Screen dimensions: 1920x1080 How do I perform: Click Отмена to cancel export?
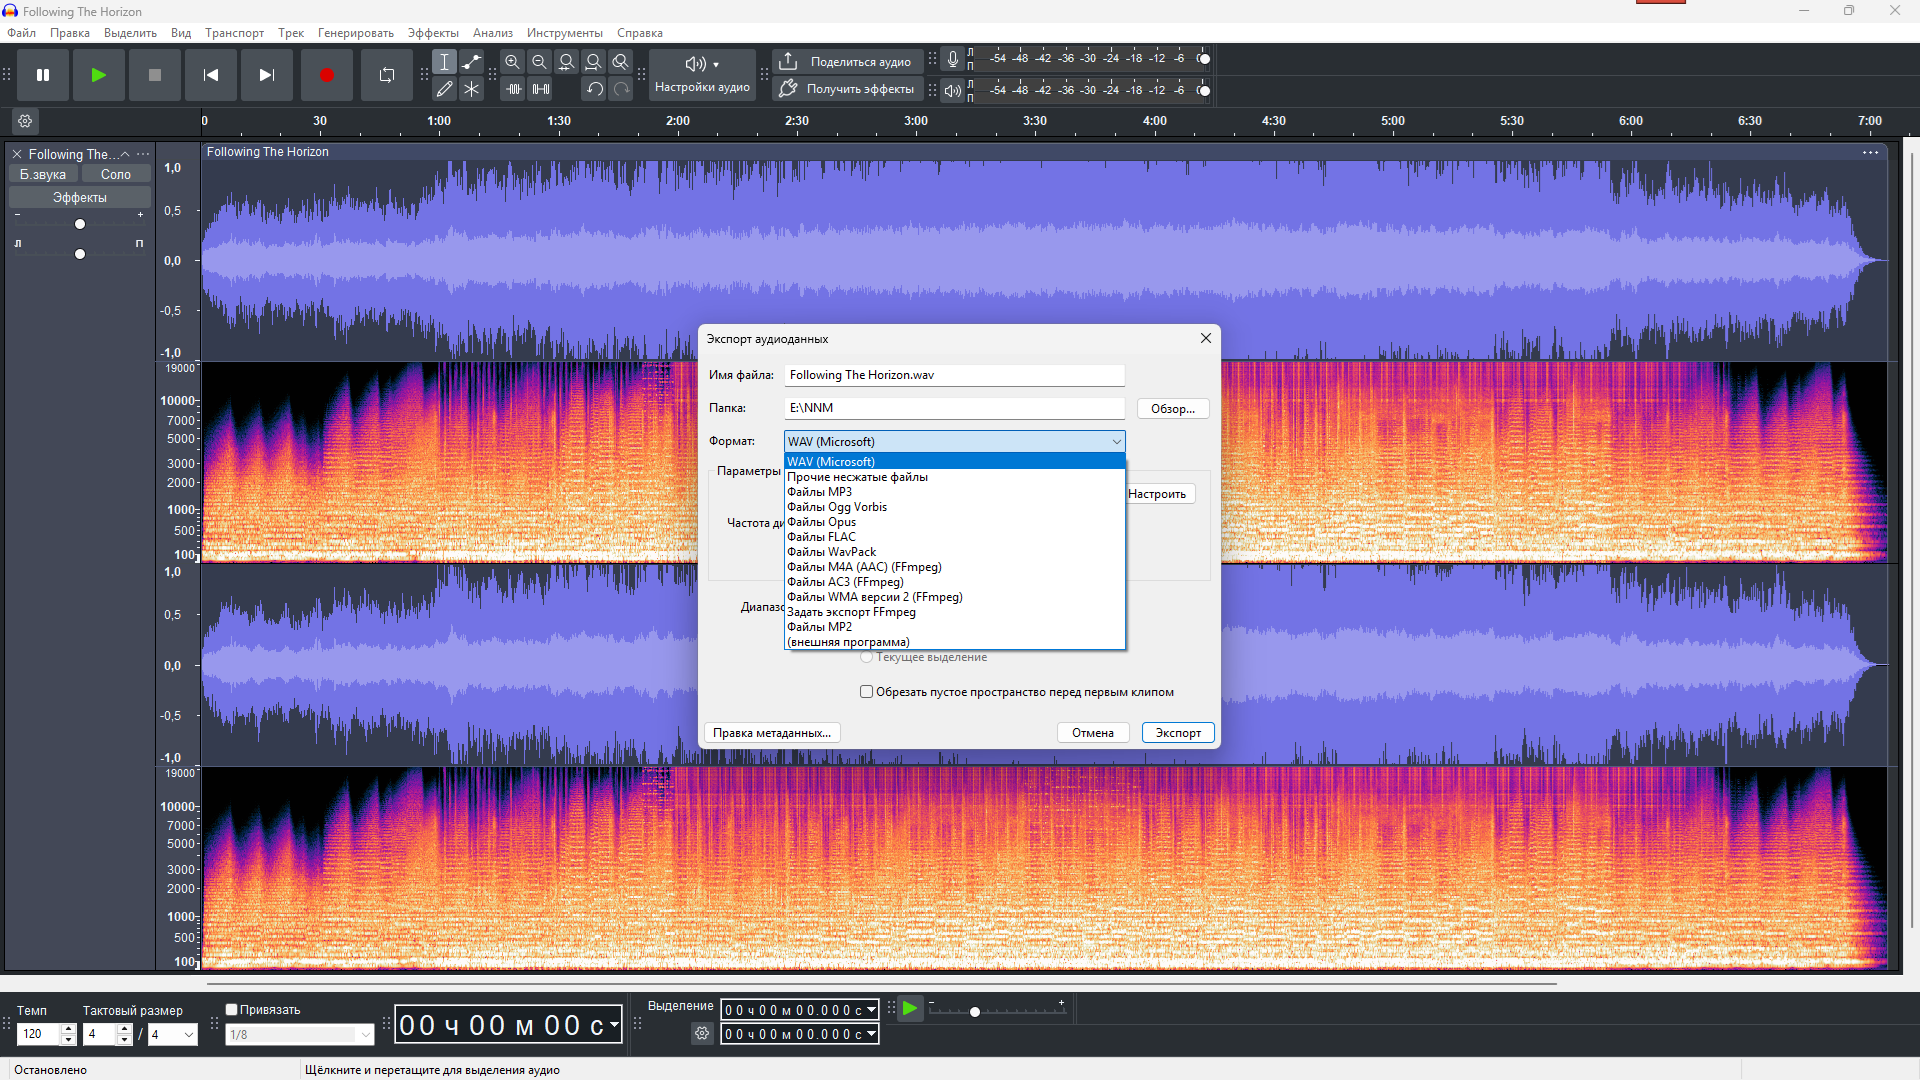1093,733
